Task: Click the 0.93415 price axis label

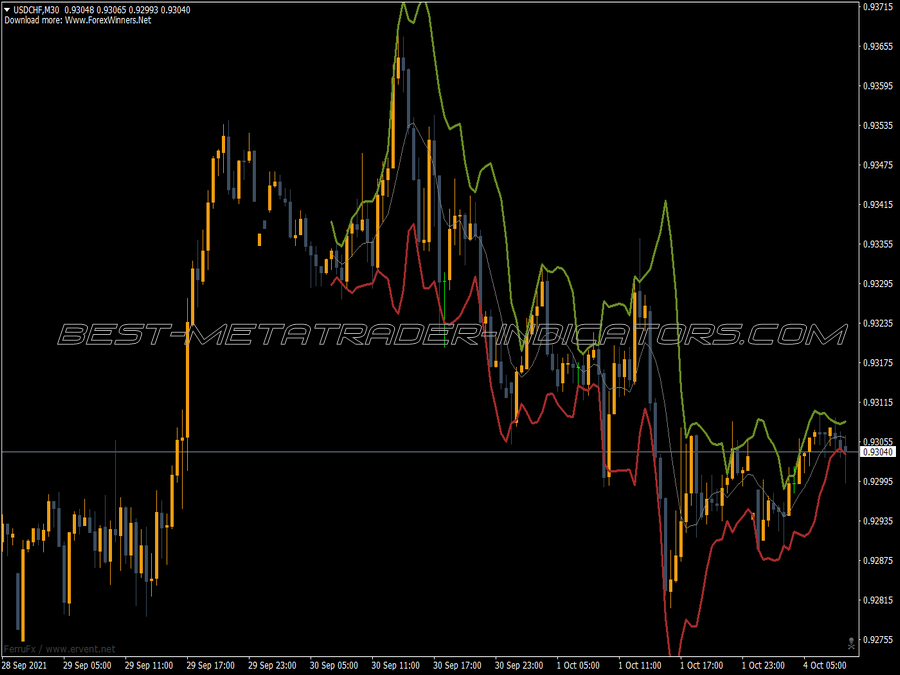Action: click(878, 205)
